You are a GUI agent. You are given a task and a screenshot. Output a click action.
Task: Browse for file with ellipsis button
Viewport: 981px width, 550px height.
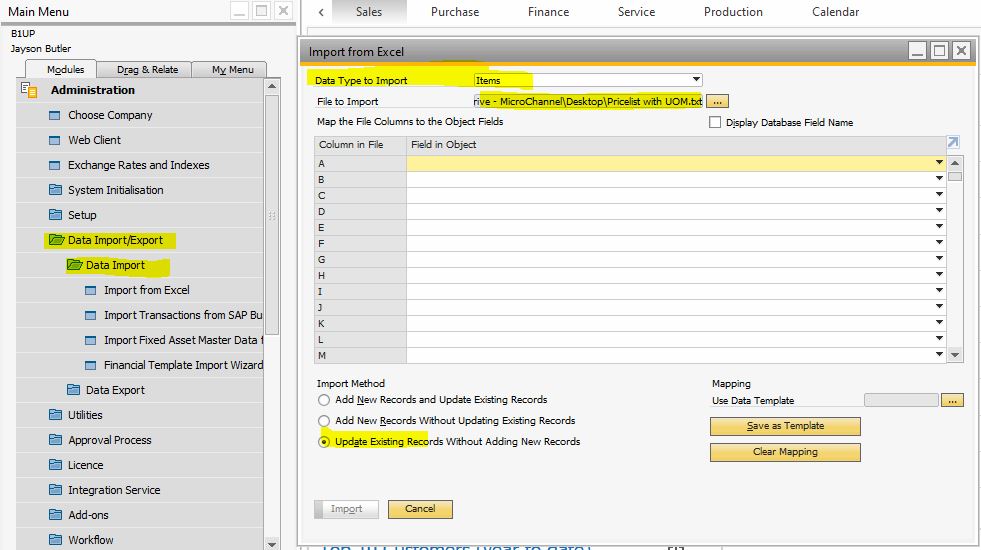coord(719,102)
